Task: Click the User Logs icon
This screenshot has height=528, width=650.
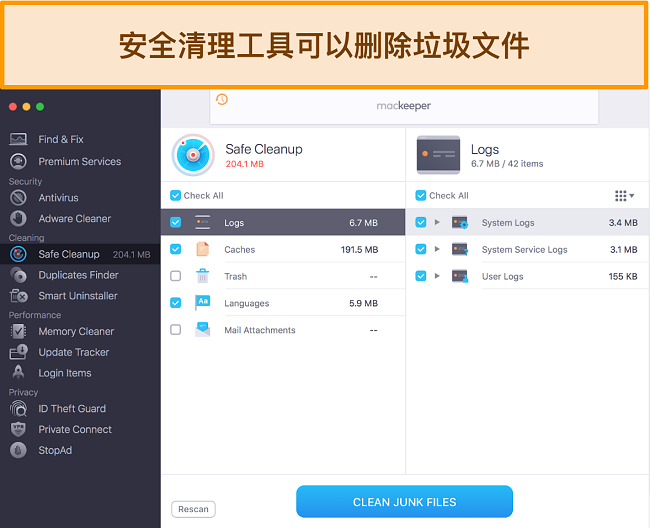Action: (x=460, y=276)
